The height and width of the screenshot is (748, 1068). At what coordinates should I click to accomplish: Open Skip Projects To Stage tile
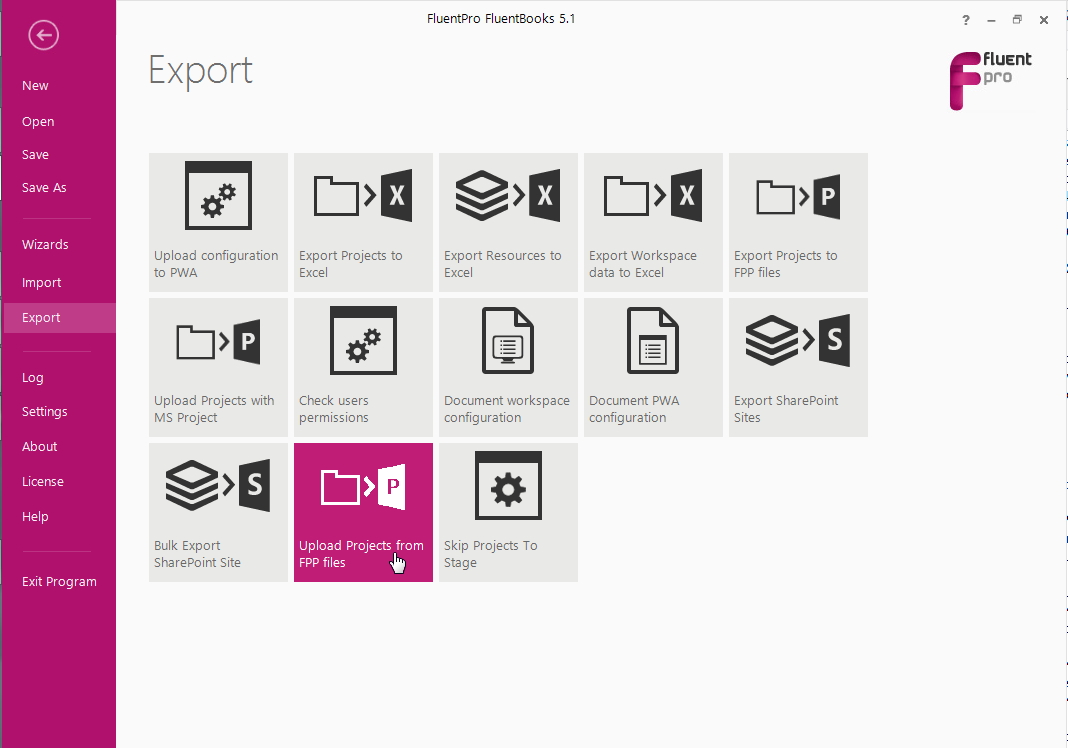pos(509,513)
